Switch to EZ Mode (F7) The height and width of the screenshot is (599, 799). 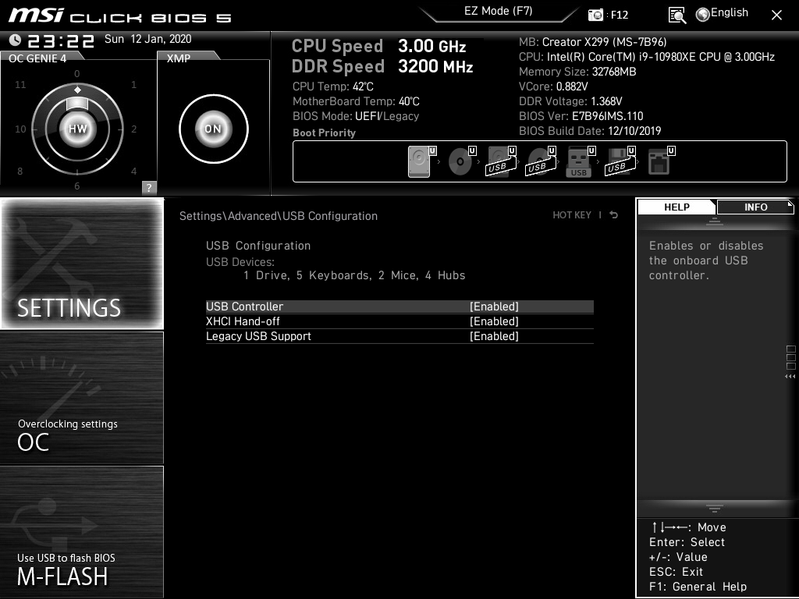tap(498, 12)
